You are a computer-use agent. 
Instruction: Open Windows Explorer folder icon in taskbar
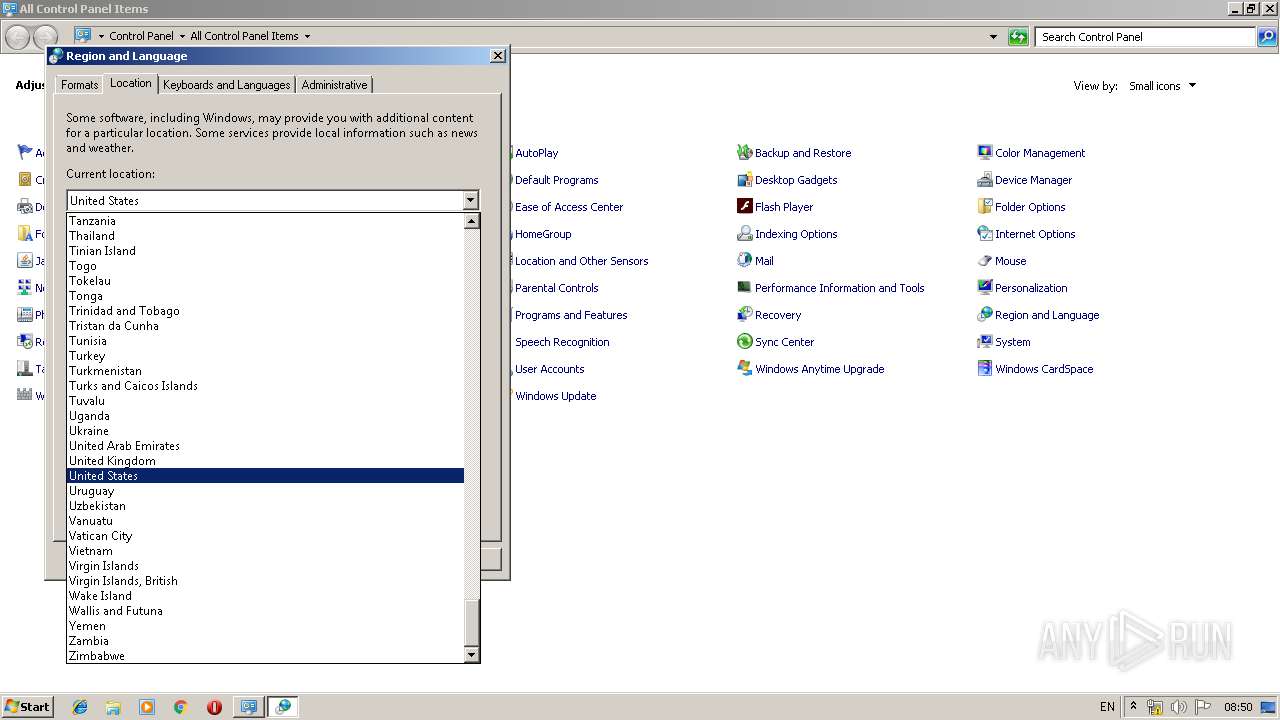[113, 707]
